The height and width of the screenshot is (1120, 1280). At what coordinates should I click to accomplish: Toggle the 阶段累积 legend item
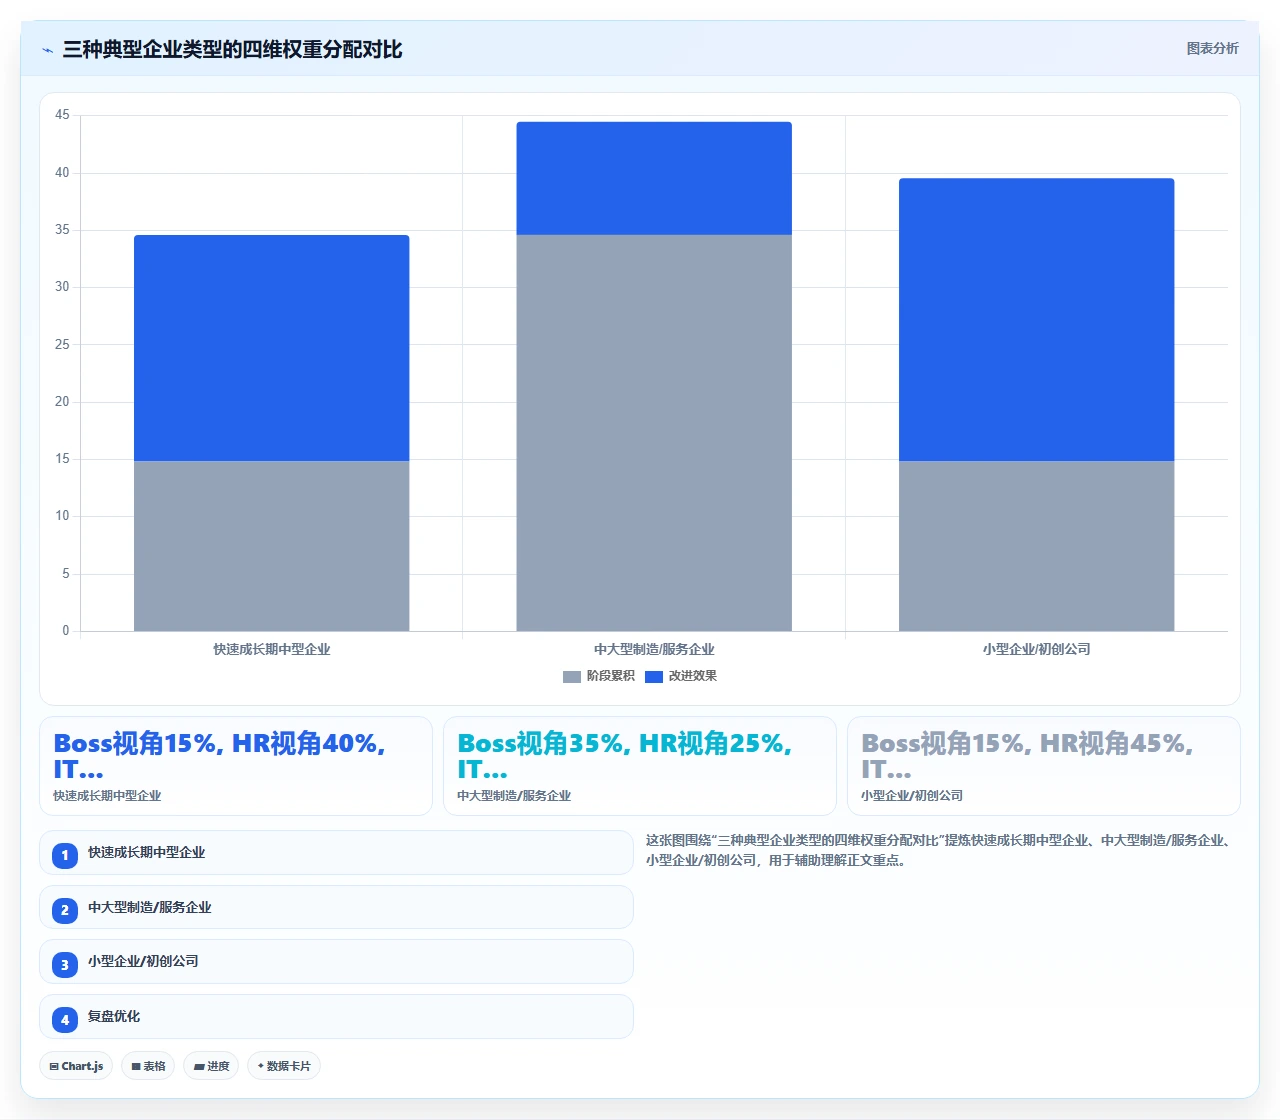(599, 676)
